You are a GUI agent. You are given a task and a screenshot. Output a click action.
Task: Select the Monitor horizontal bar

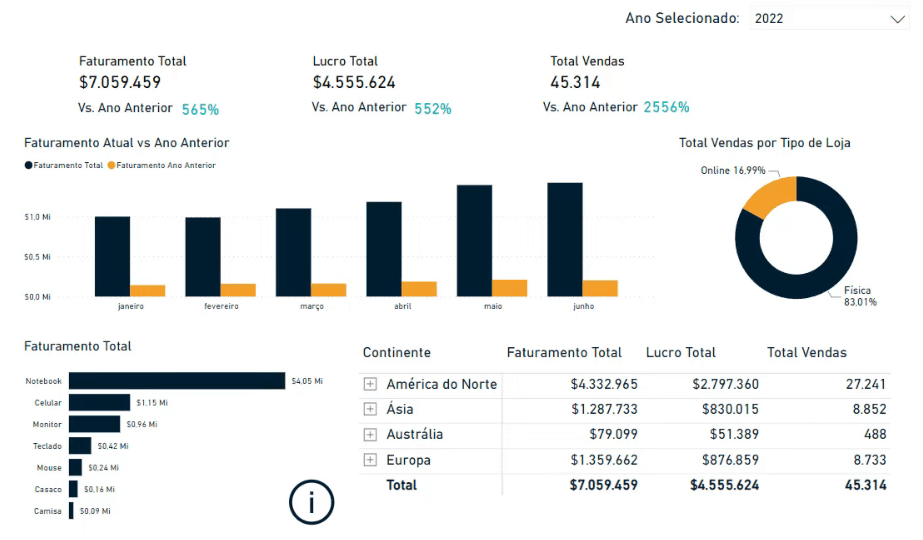tap(94, 424)
